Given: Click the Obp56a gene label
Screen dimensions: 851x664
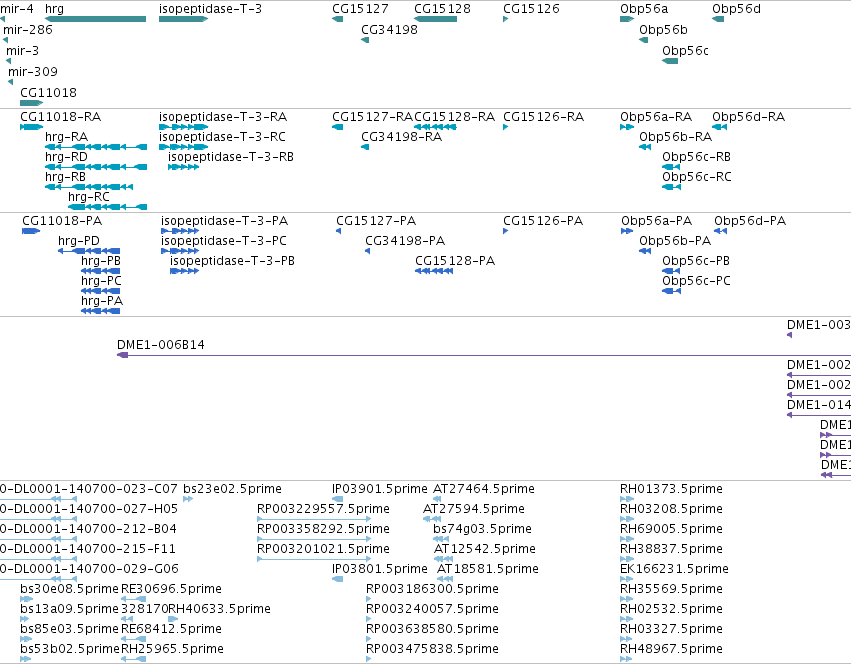Looking at the screenshot, I should point(644,9).
